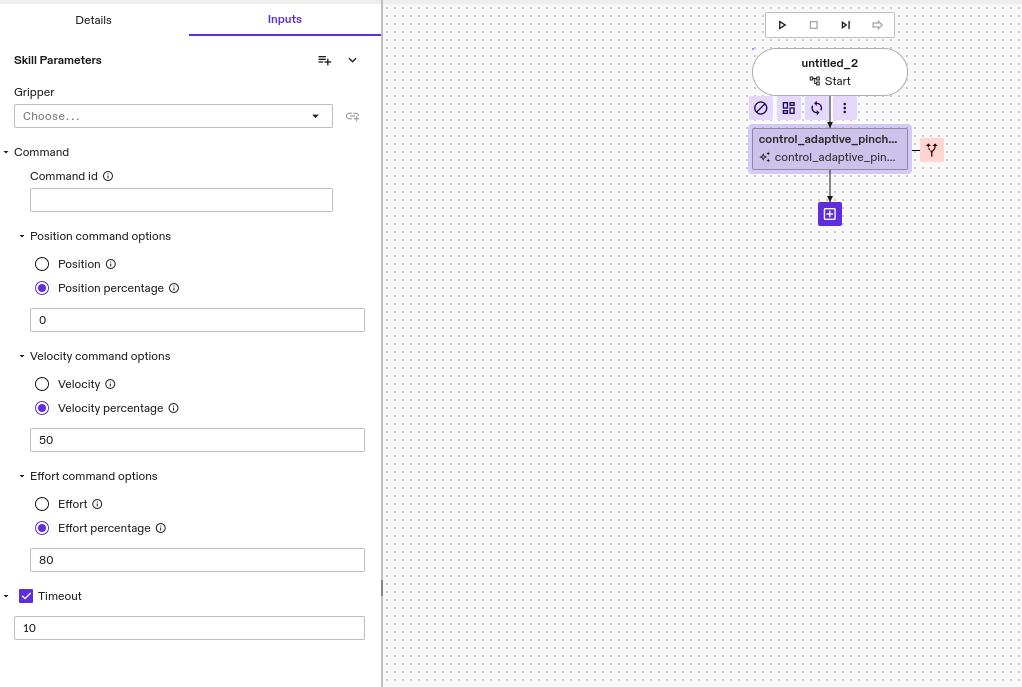The image size is (1022, 687).
Task: Enable the Timeout checkbox
Action: [x=25, y=596]
